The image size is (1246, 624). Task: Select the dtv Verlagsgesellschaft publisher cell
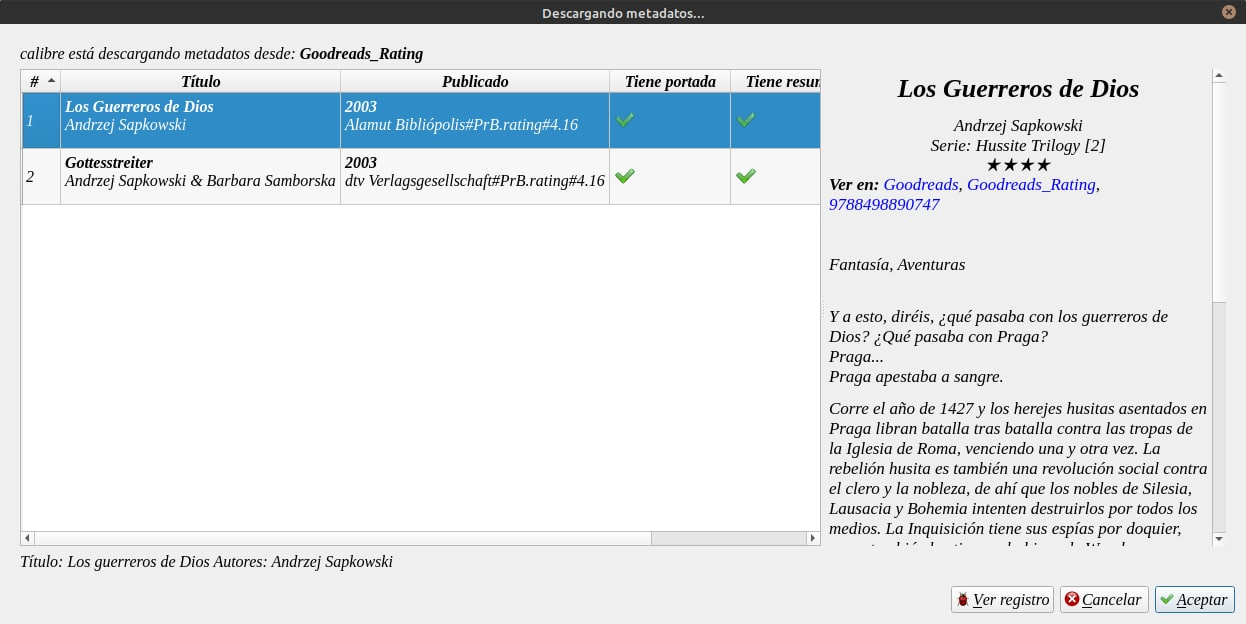click(x=475, y=176)
